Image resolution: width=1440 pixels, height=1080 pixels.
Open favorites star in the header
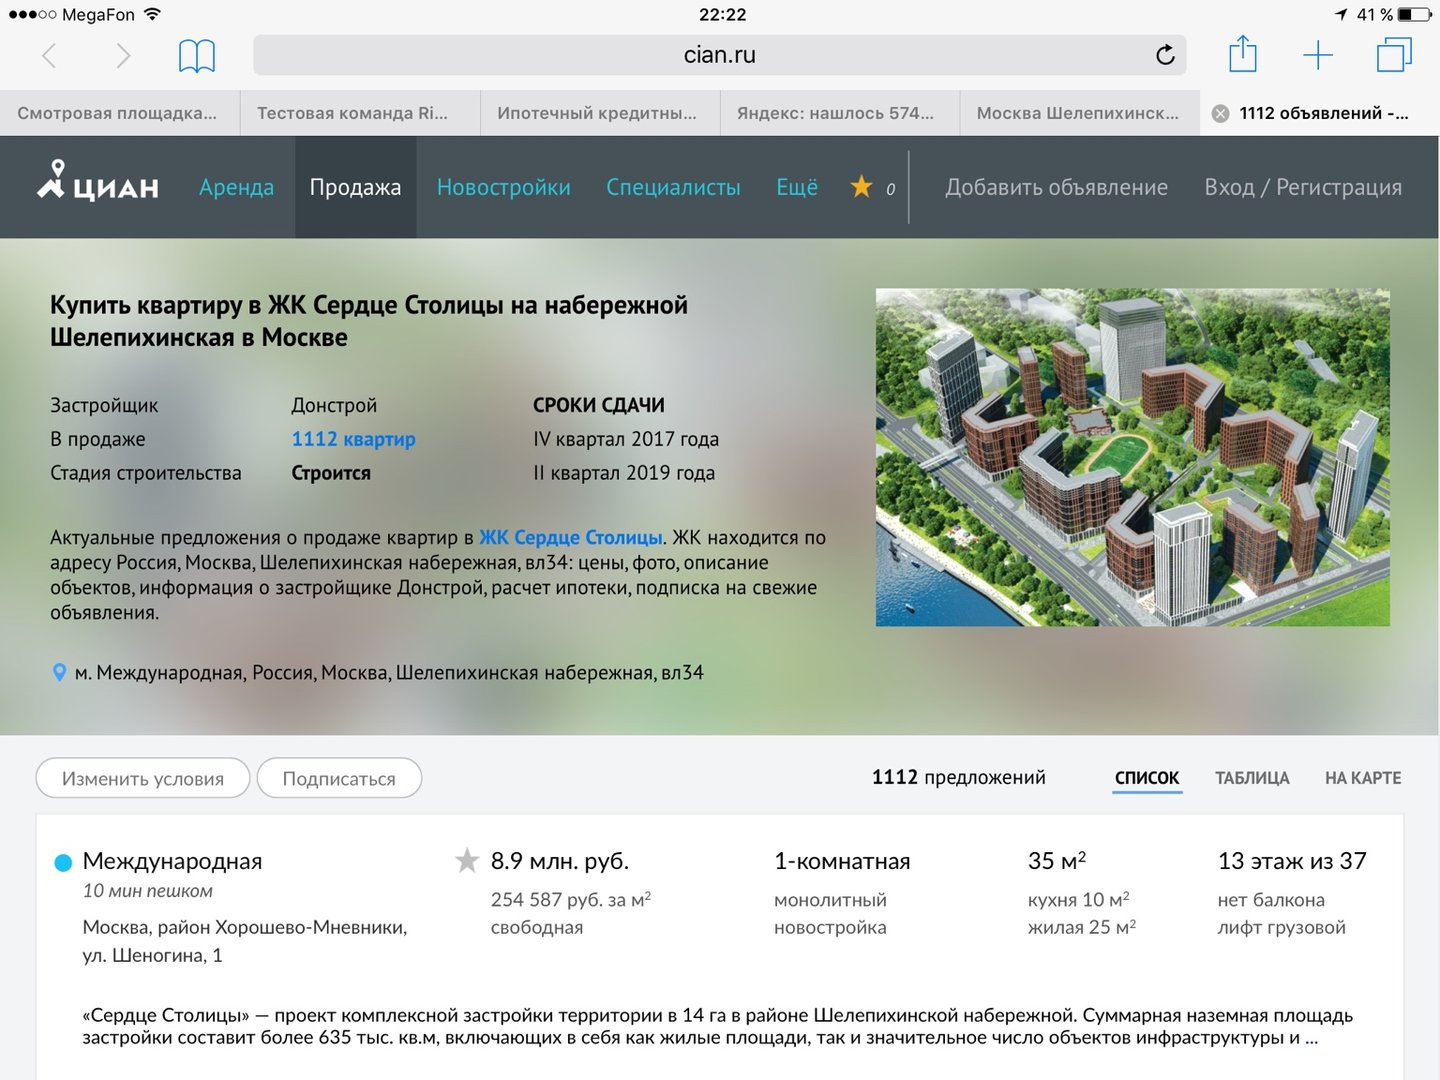pos(861,187)
